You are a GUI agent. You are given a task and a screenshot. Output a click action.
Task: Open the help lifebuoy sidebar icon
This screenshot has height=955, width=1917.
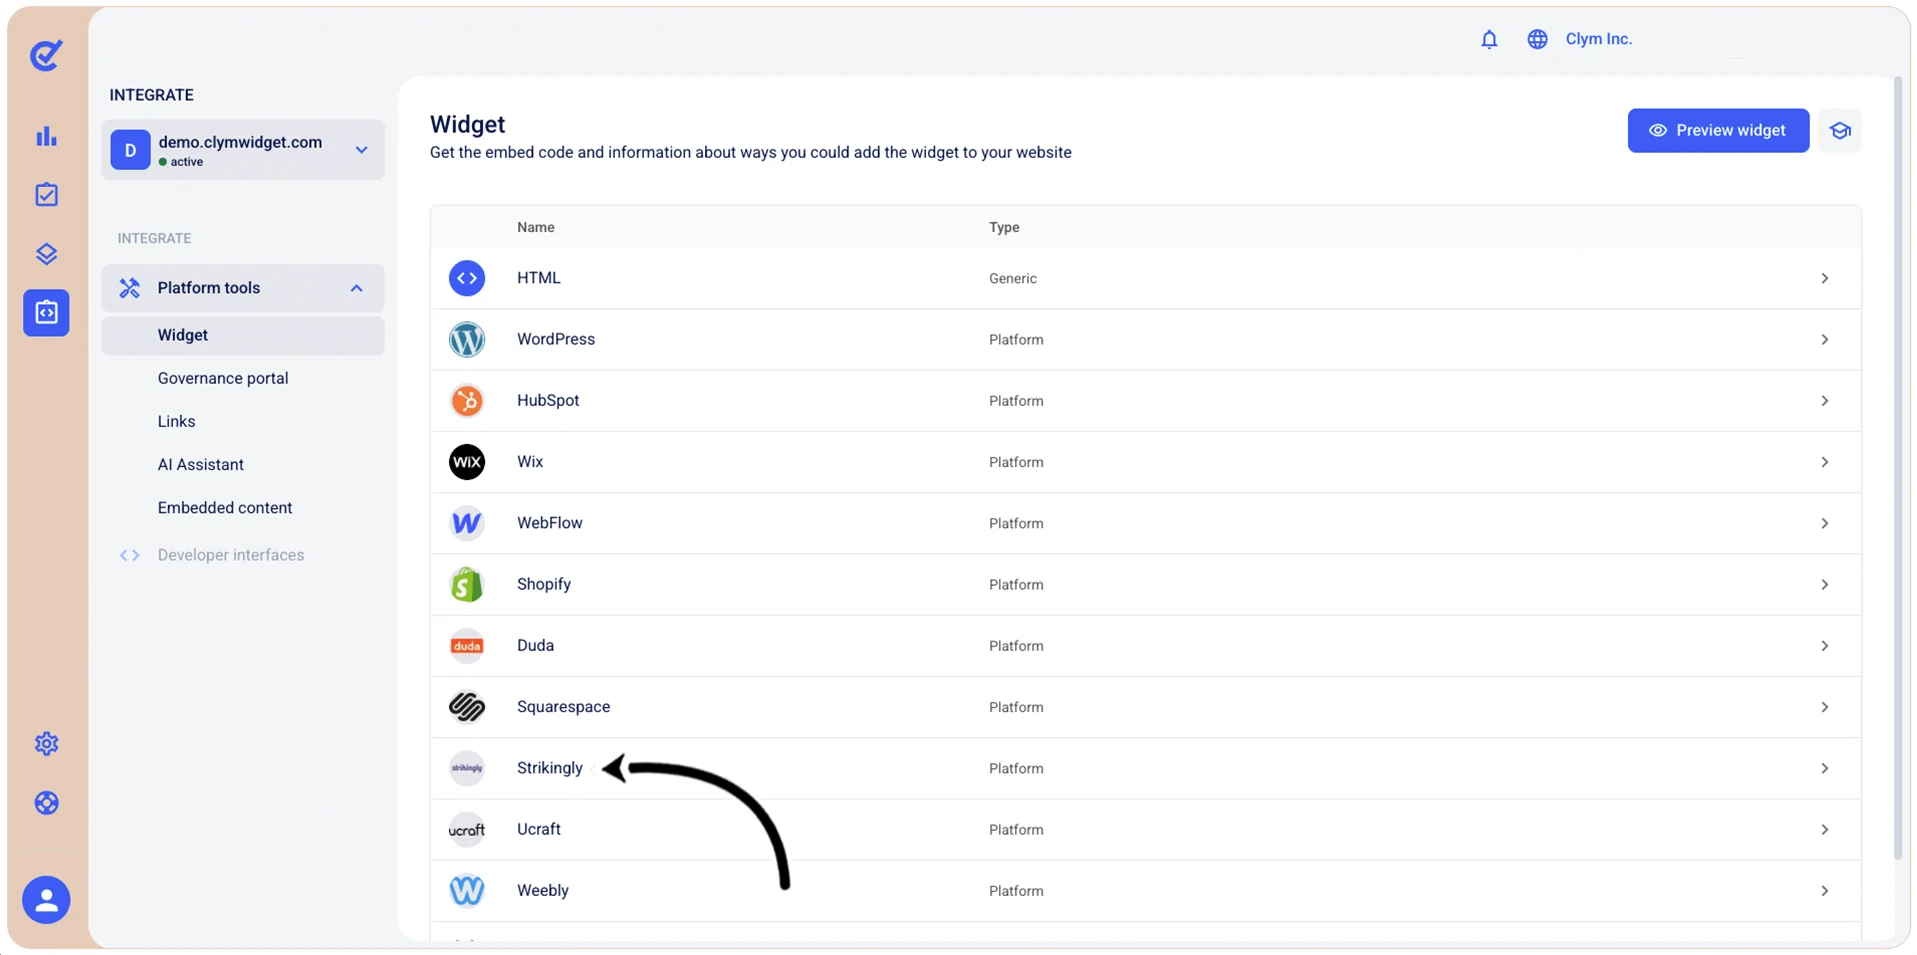(46, 803)
